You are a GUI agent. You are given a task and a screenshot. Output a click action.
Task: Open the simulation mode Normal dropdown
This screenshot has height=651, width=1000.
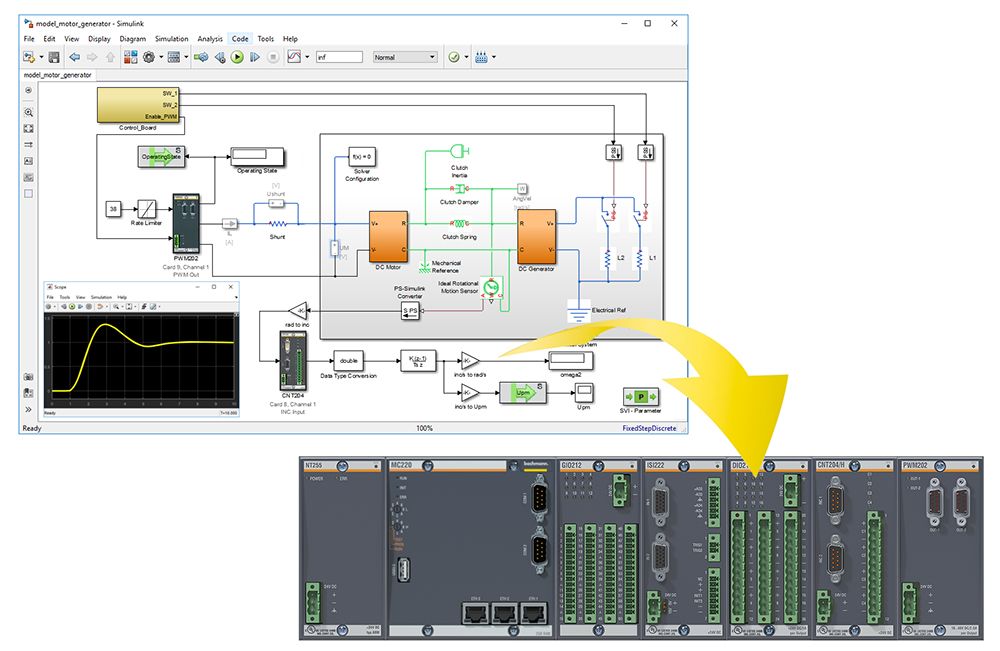[x=405, y=57]
